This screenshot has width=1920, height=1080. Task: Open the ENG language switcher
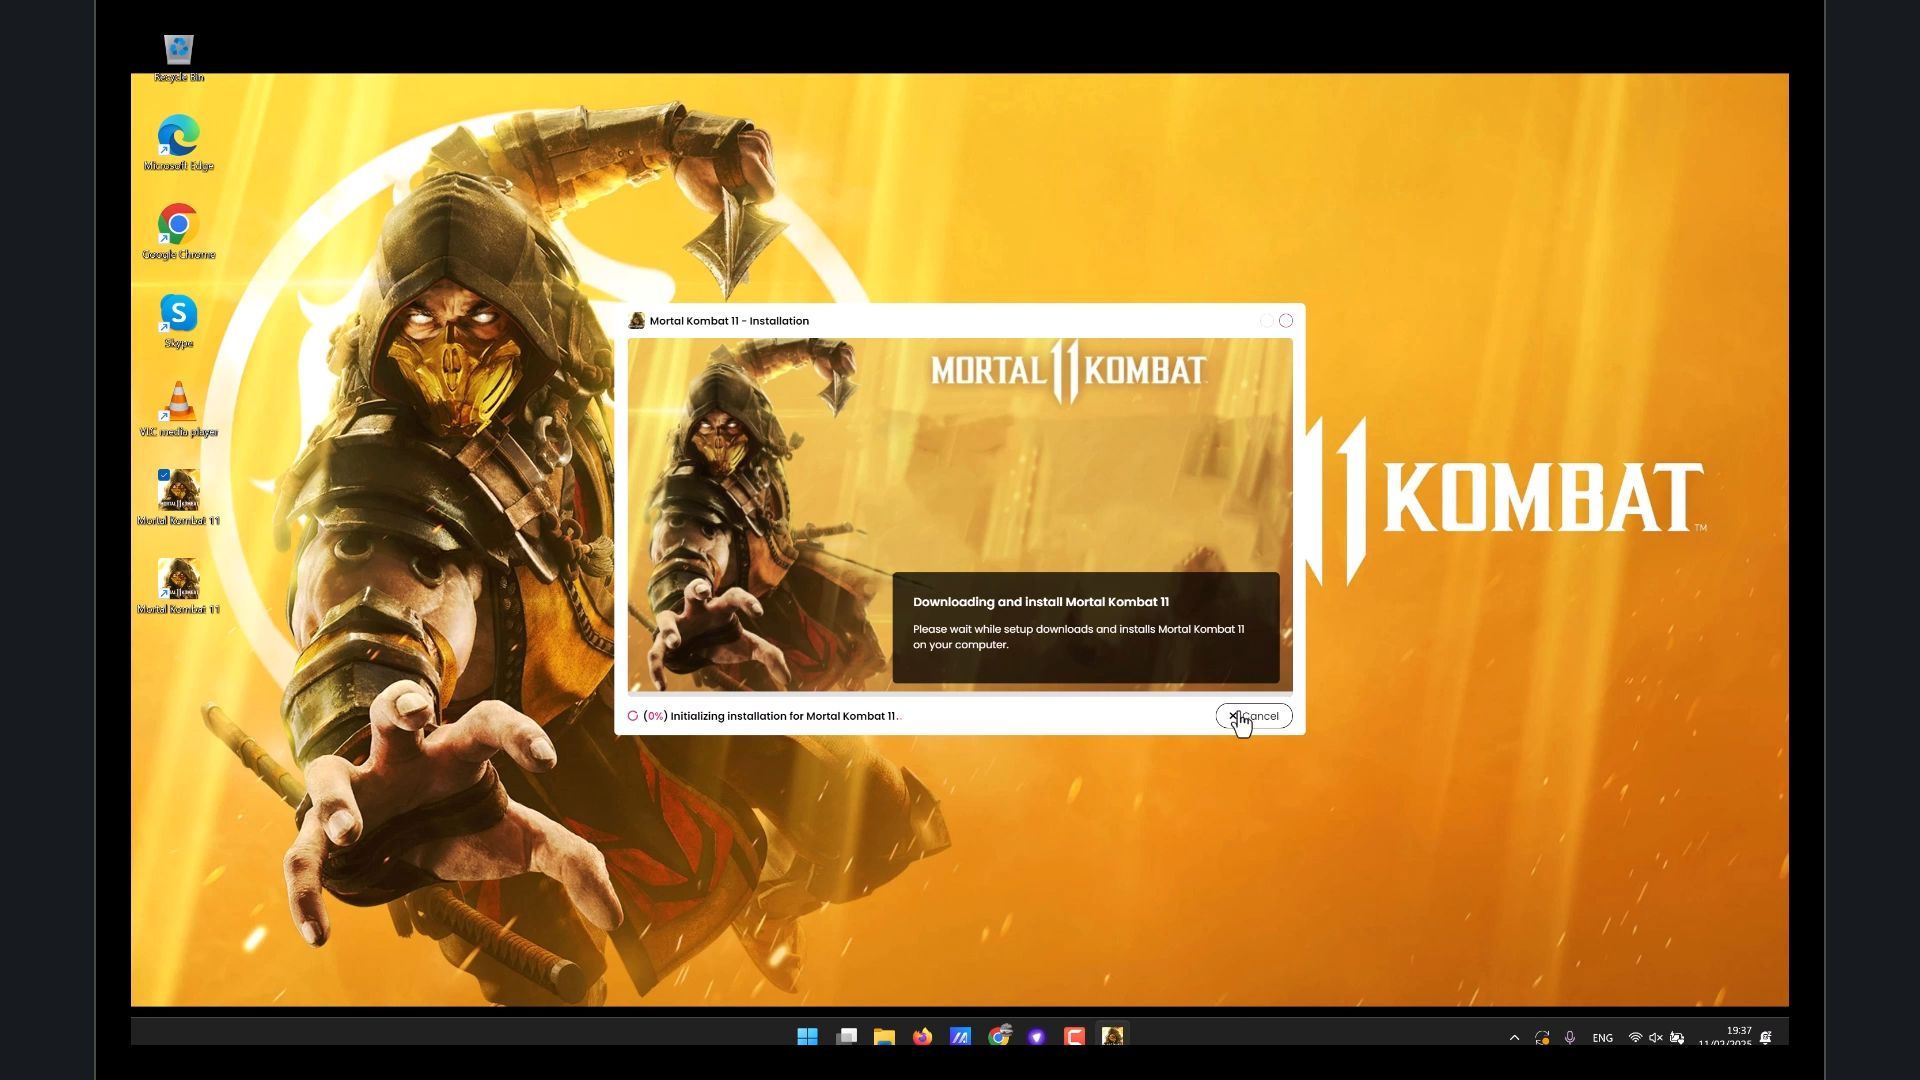tap(1603, 1038)
